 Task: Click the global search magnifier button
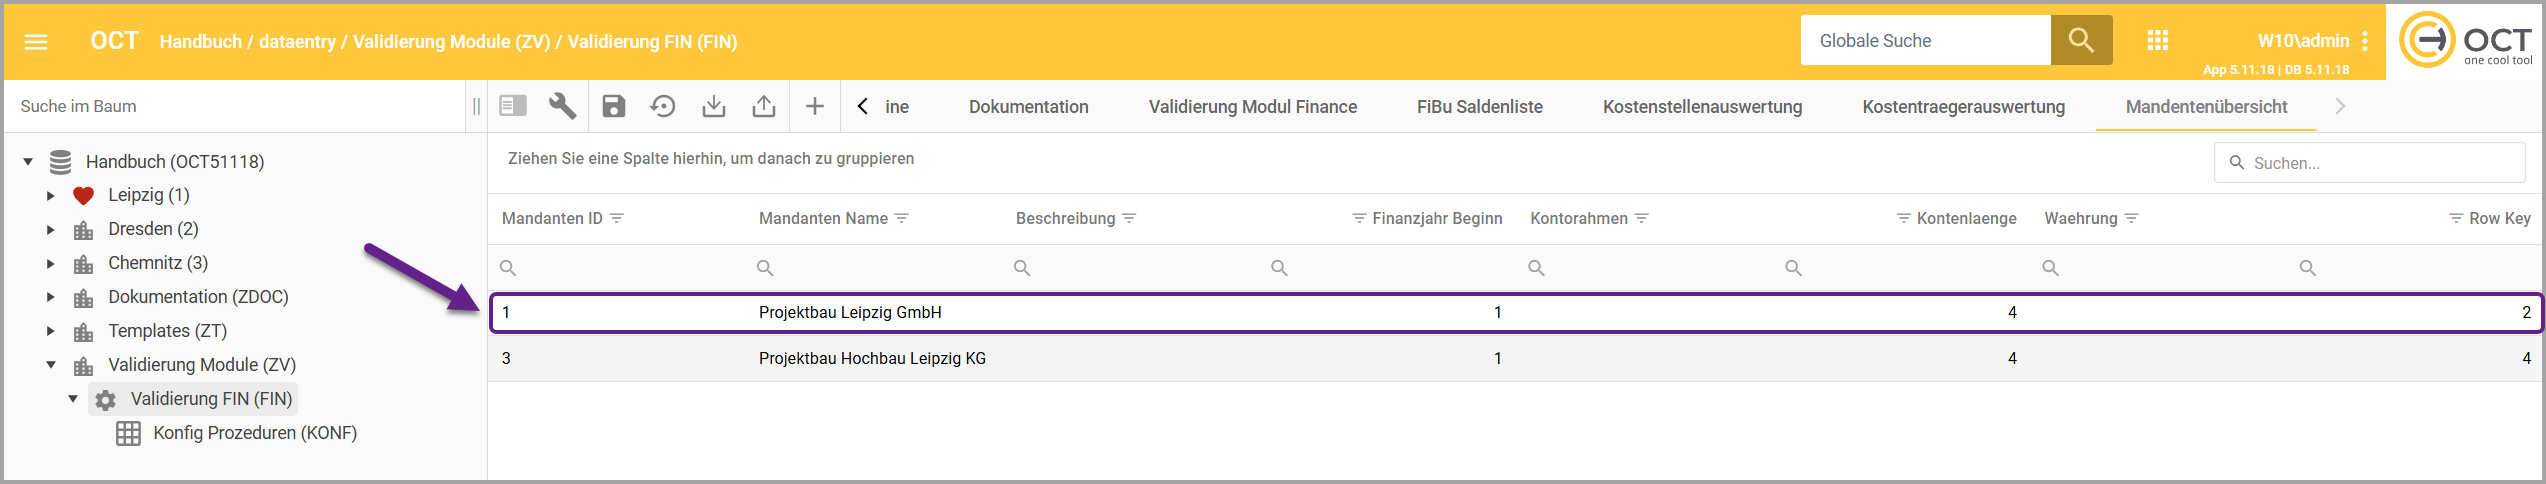(2081, 40)
